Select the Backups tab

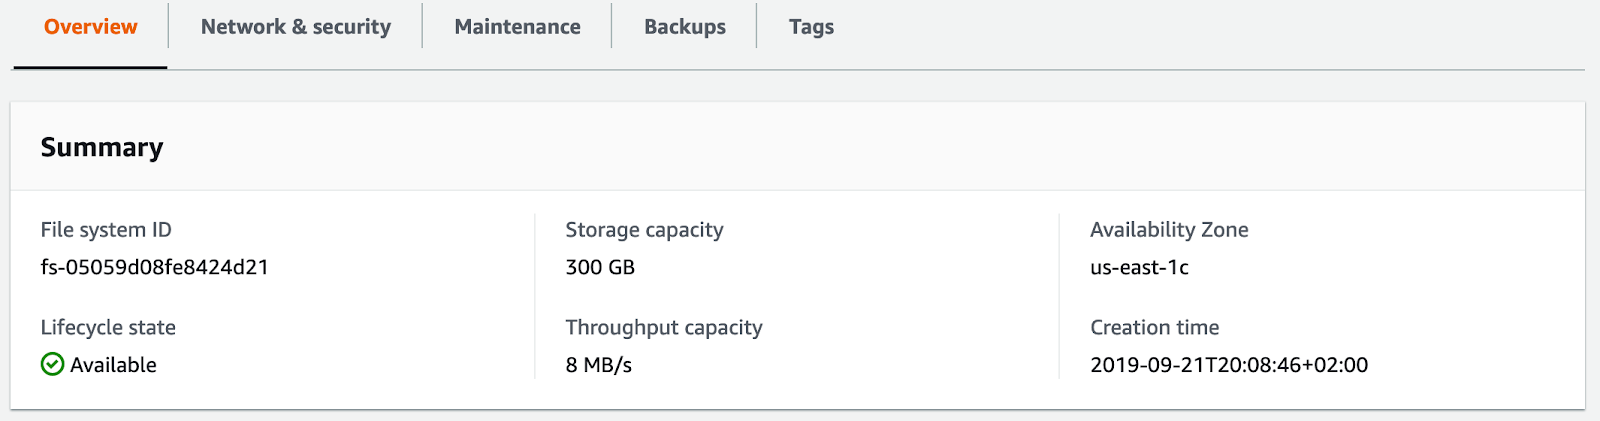[x=685, y=27]
